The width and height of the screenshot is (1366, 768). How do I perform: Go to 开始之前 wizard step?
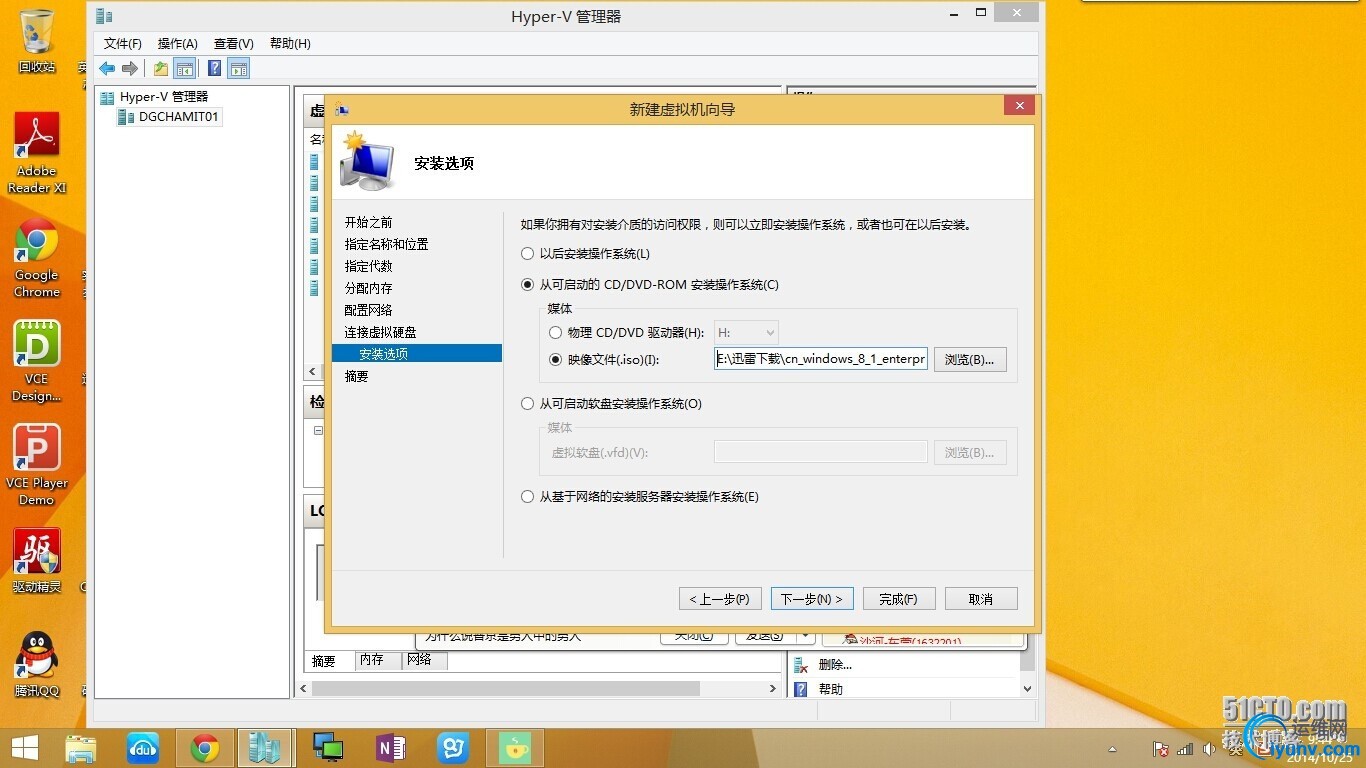[369, 222]
